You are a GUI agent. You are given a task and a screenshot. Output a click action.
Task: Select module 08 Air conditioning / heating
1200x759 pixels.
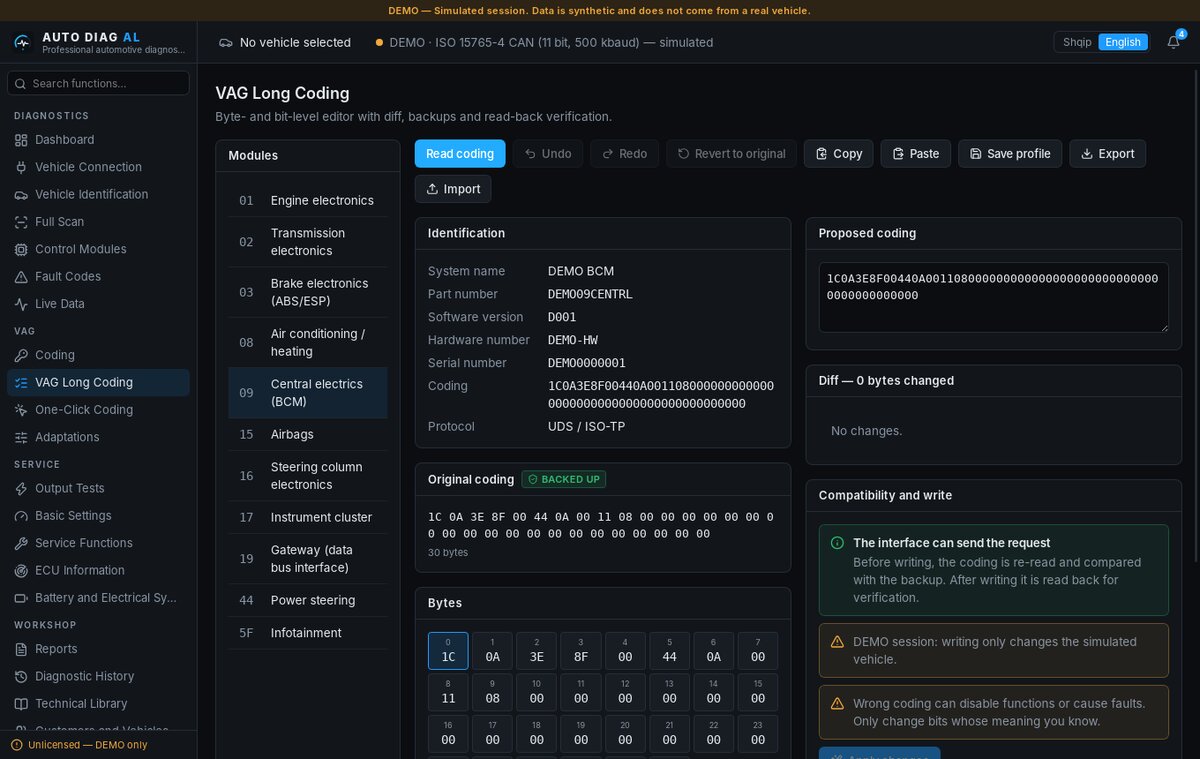(x=308, y=342)
